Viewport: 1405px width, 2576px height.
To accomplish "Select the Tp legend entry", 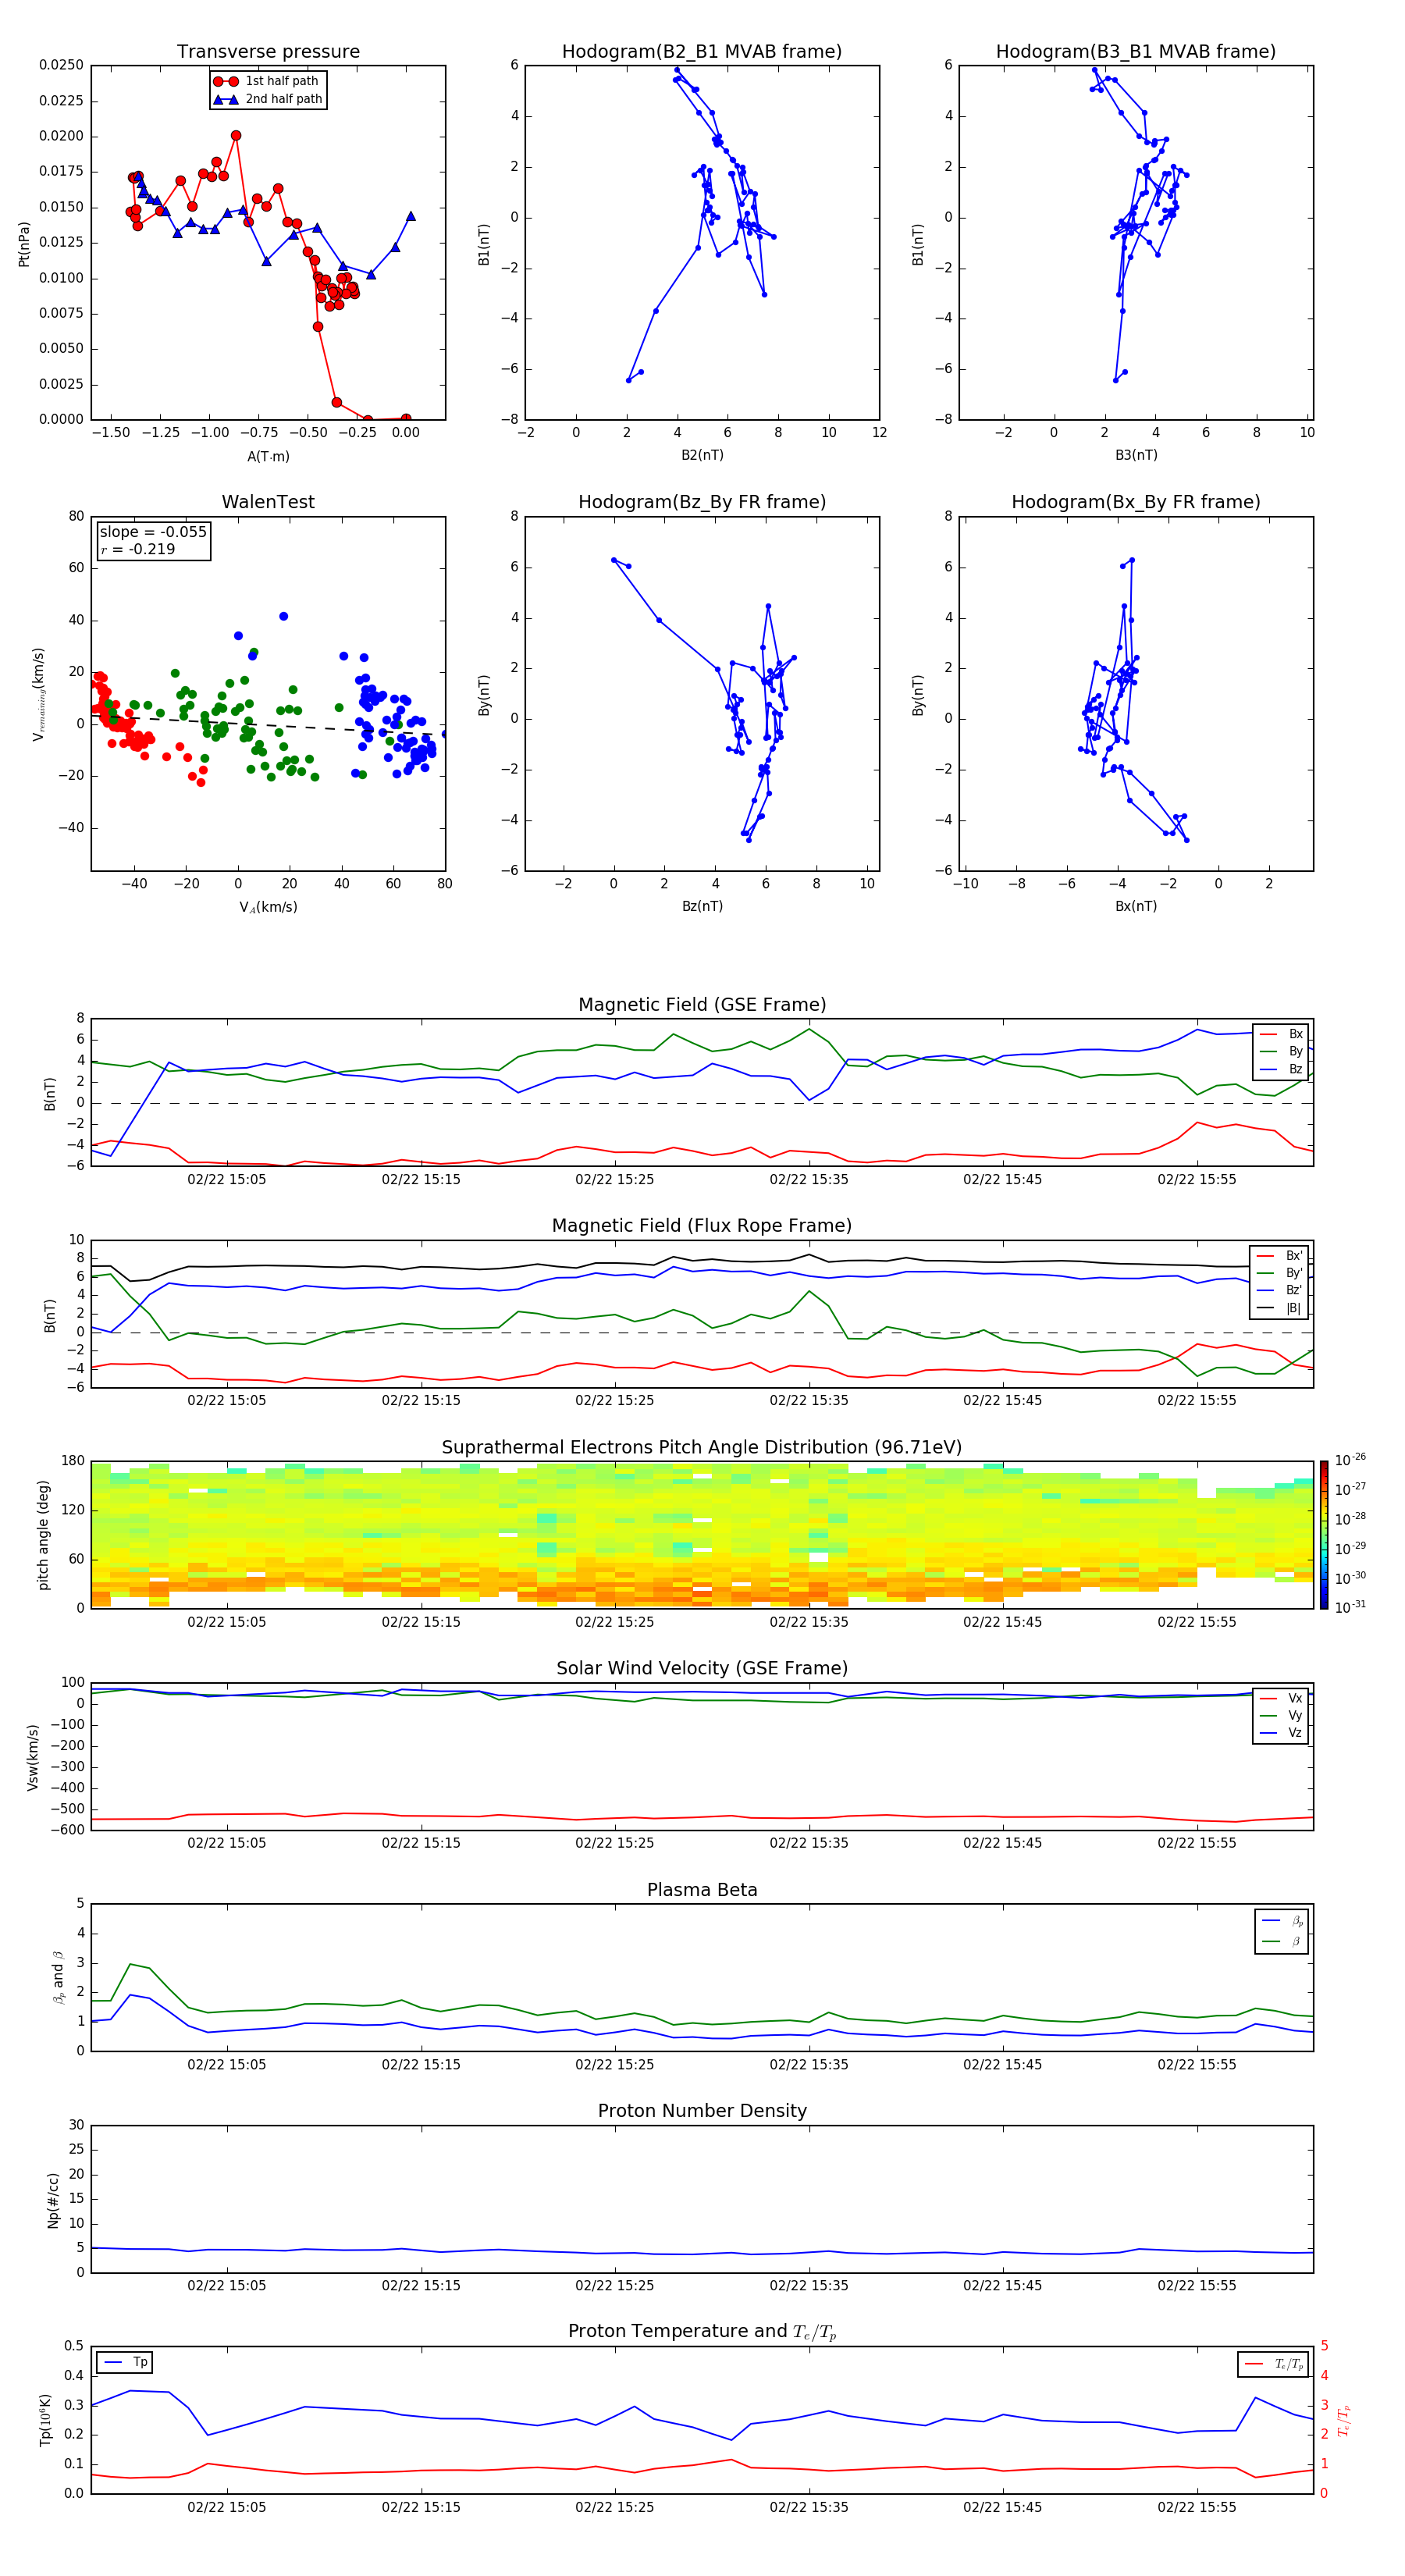I will click(x=125, y=2362).
